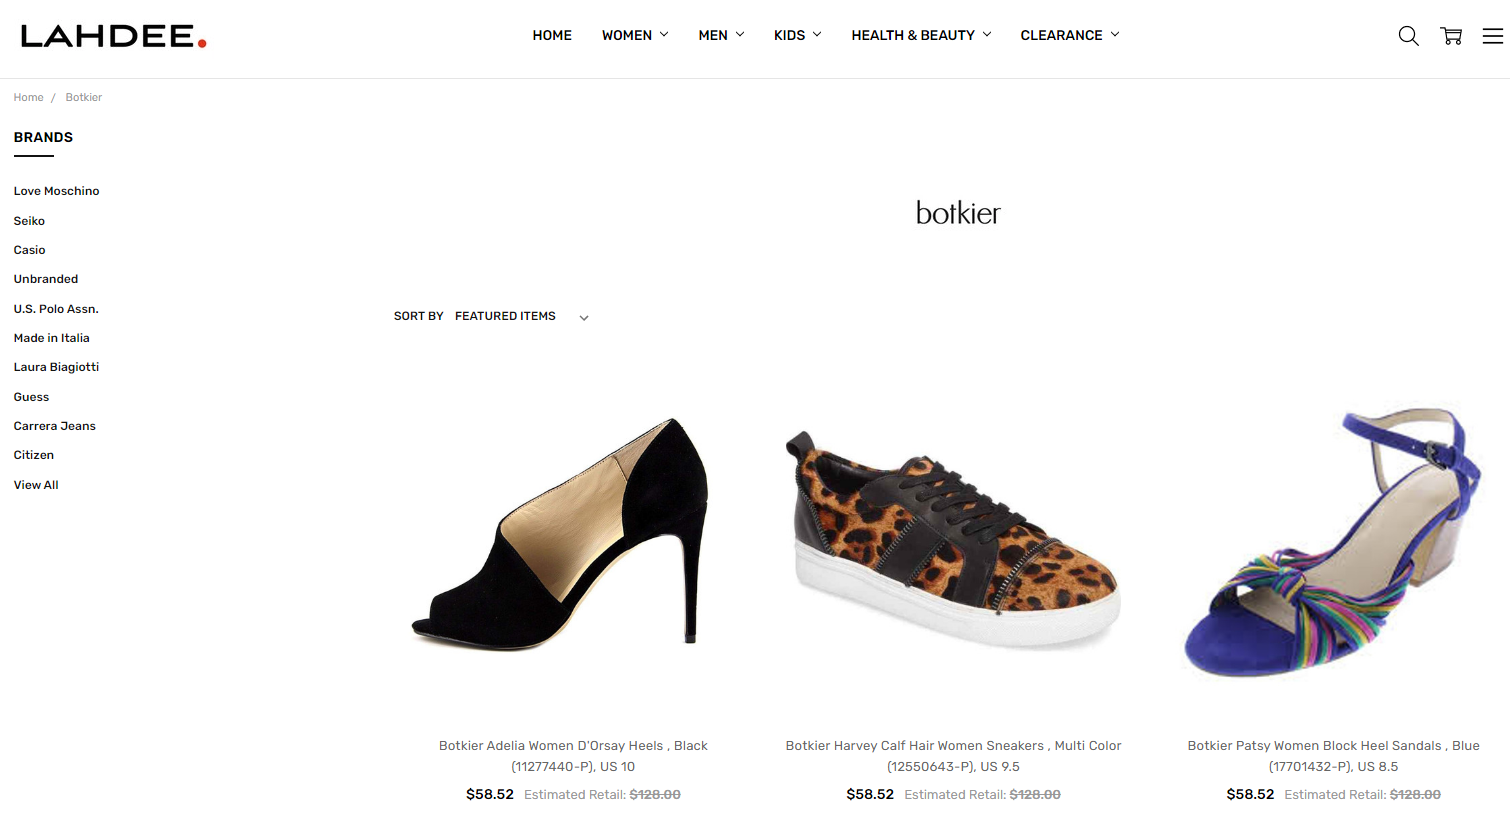Open the U.S. Polo Assn. brand
This screenshot has width=1510, height=831.
click(56, 309)
